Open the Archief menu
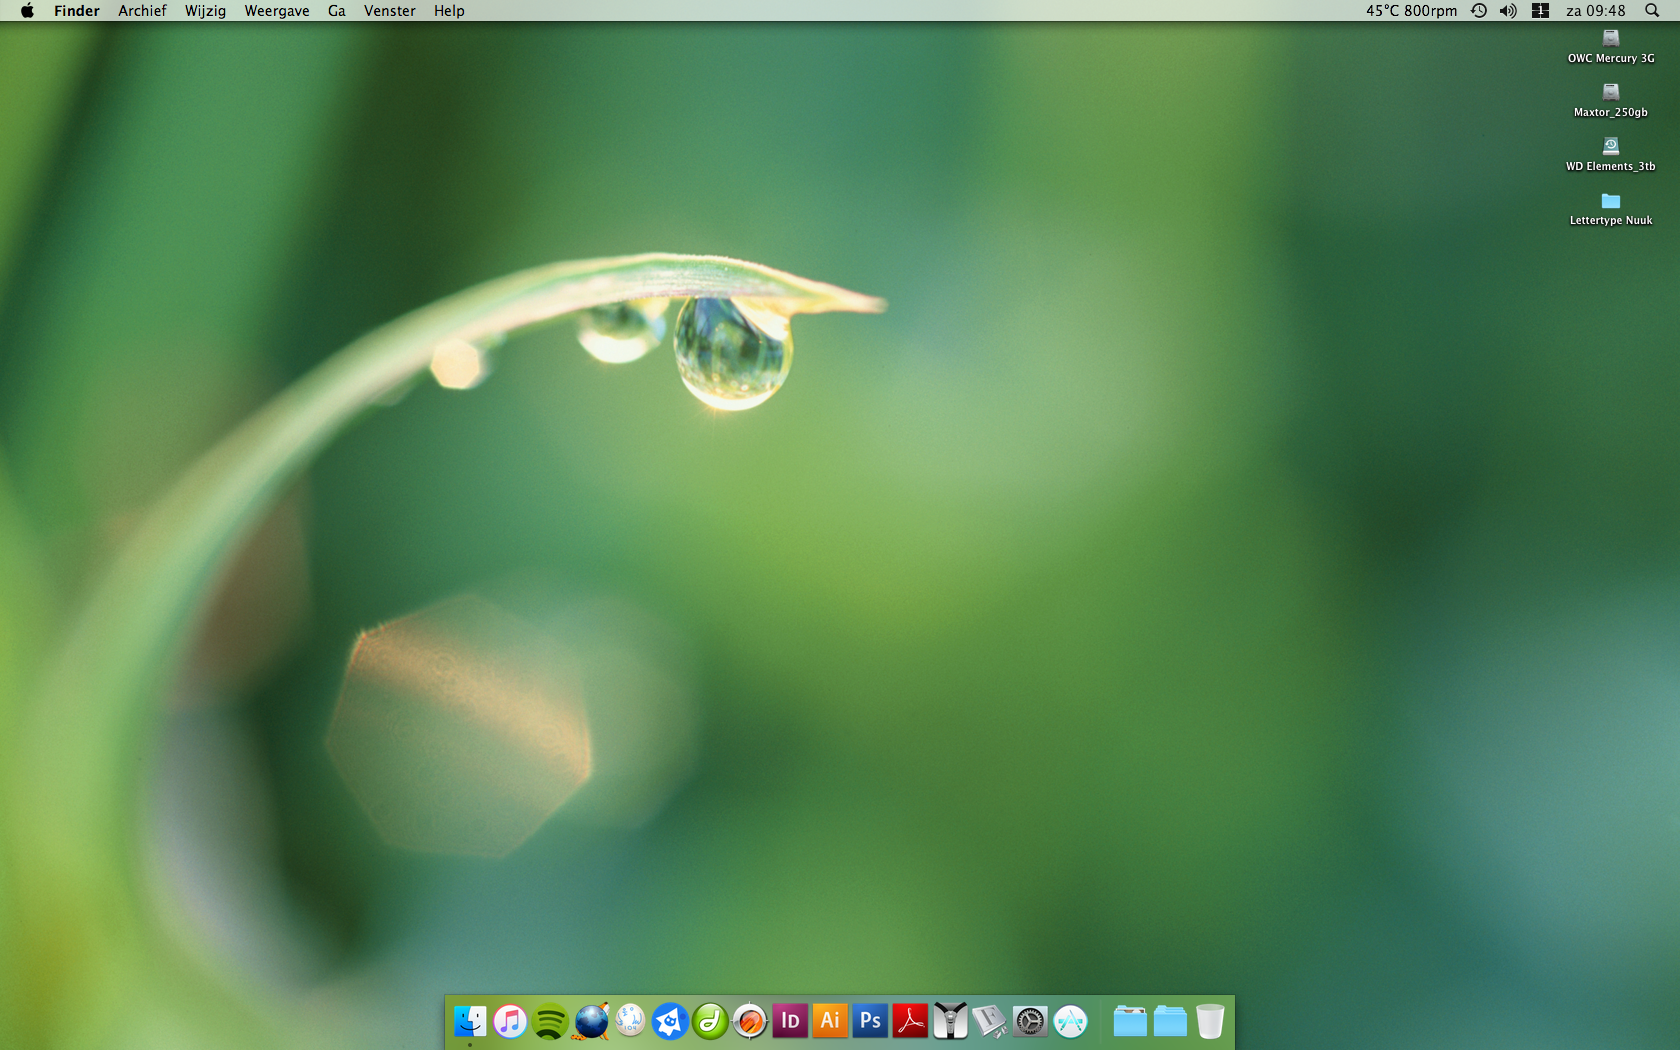This screenshot has width=1680, height=1050. point(142,11)
